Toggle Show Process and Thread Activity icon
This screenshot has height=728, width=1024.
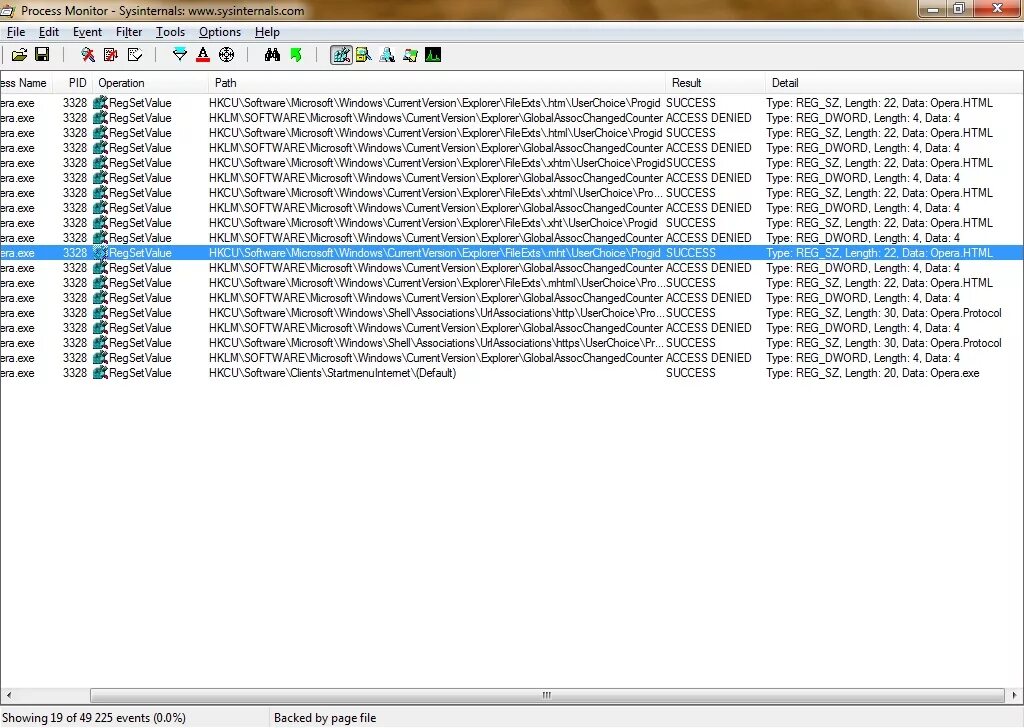pyautogui.click(x=410, y=55)
